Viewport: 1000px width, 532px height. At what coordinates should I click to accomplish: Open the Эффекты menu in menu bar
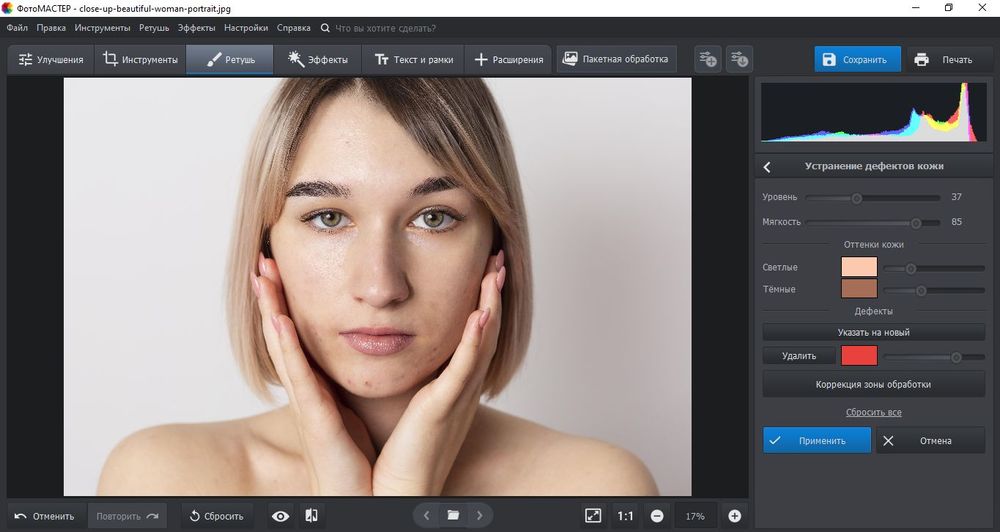click(x=196, y=28)
